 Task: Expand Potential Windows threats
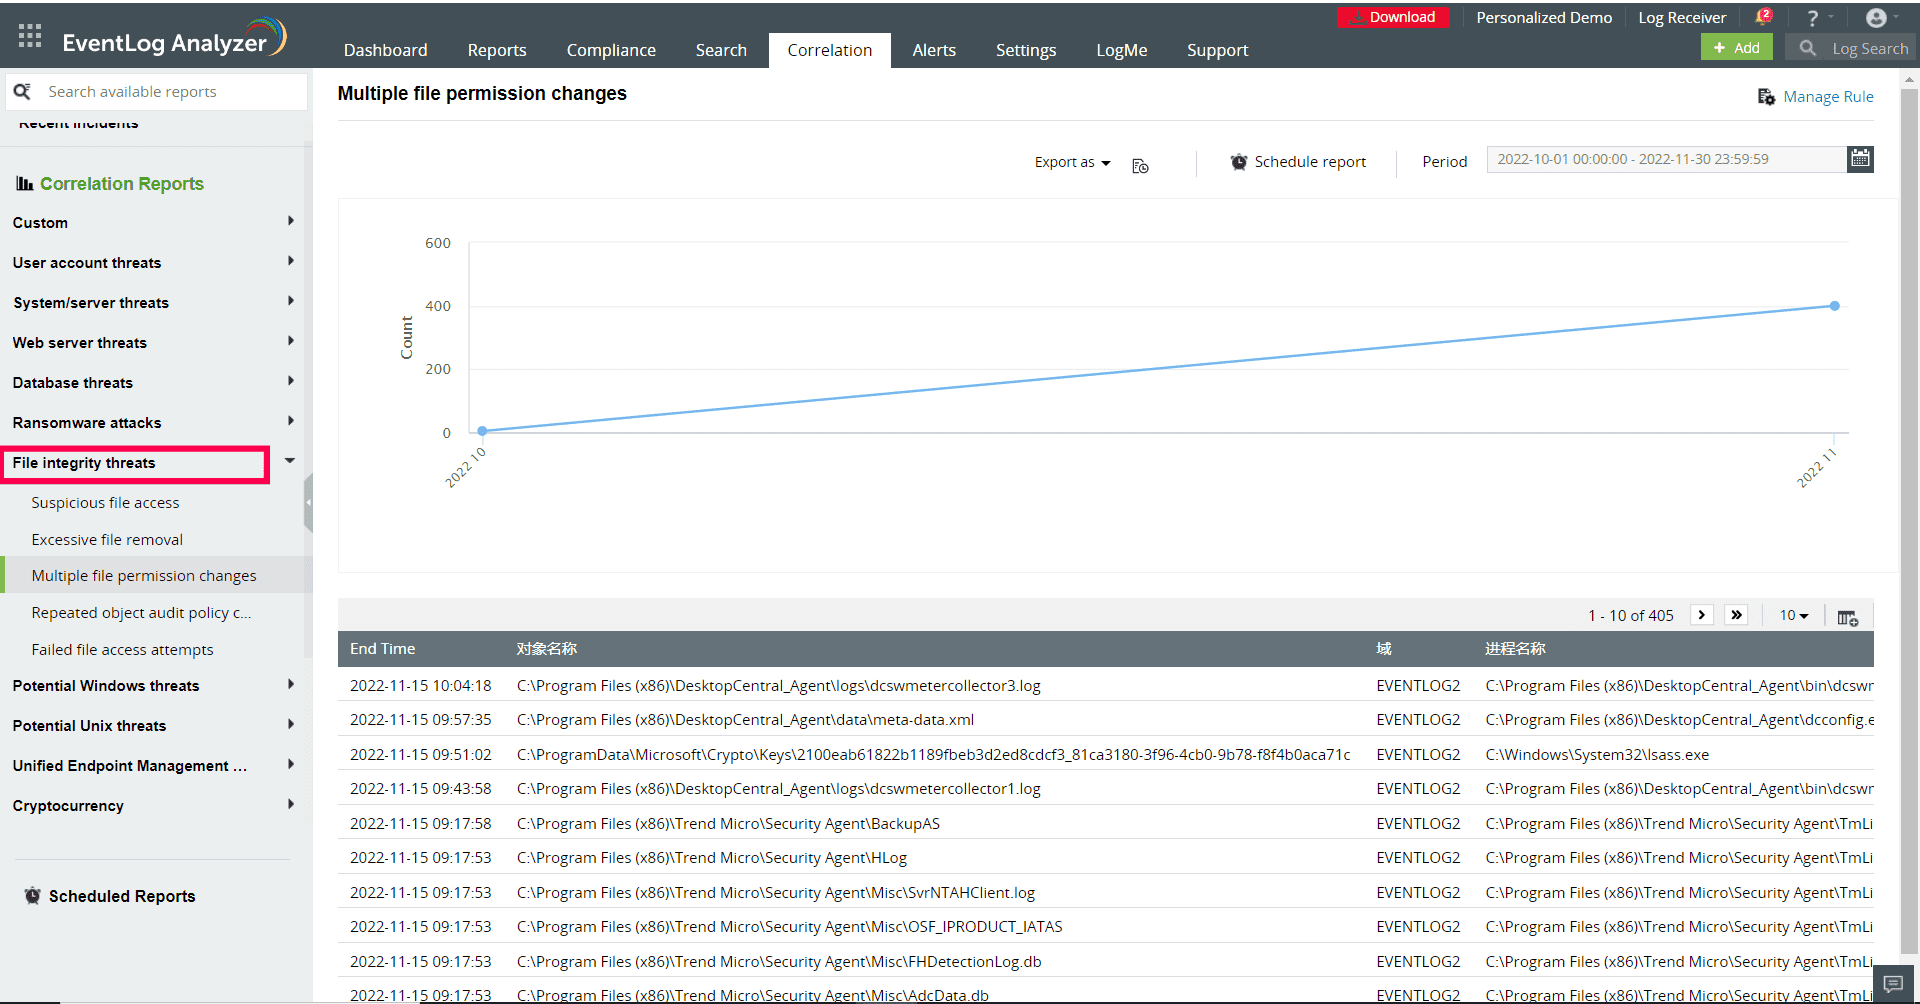click(x=290, y=684)
